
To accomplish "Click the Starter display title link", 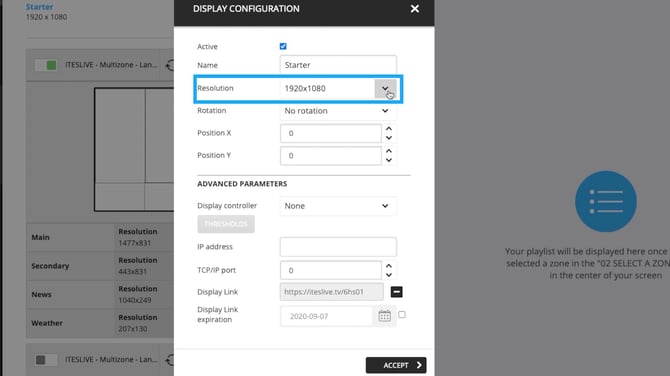I will [x=39, y=7].
